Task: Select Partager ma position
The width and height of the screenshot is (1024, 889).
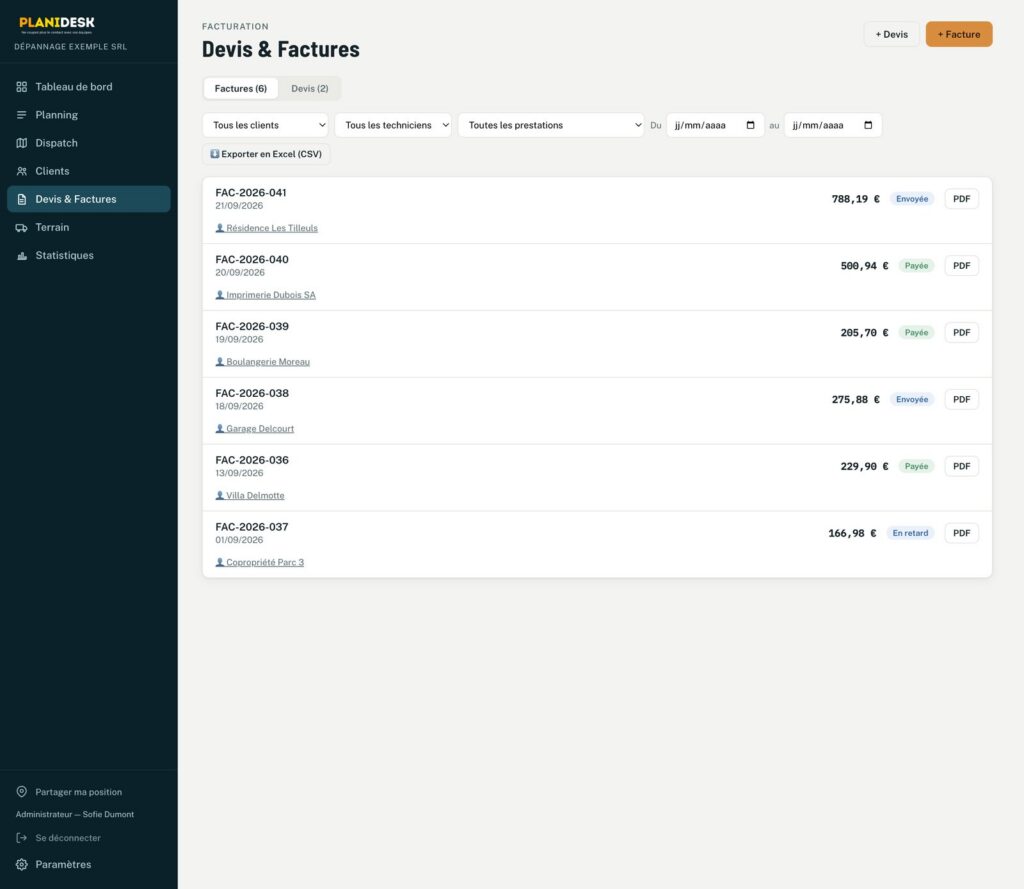Action: coord(78,792)
